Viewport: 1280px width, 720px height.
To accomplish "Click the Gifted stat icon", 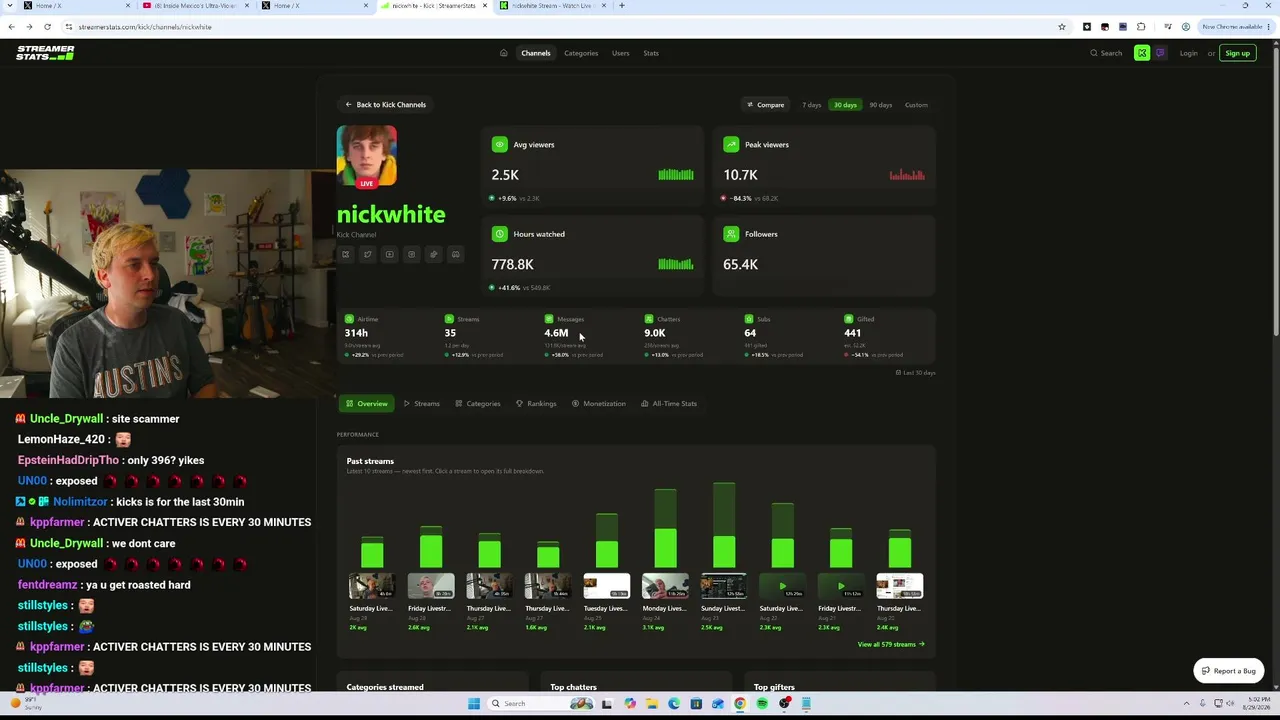I will click(849, 319).
